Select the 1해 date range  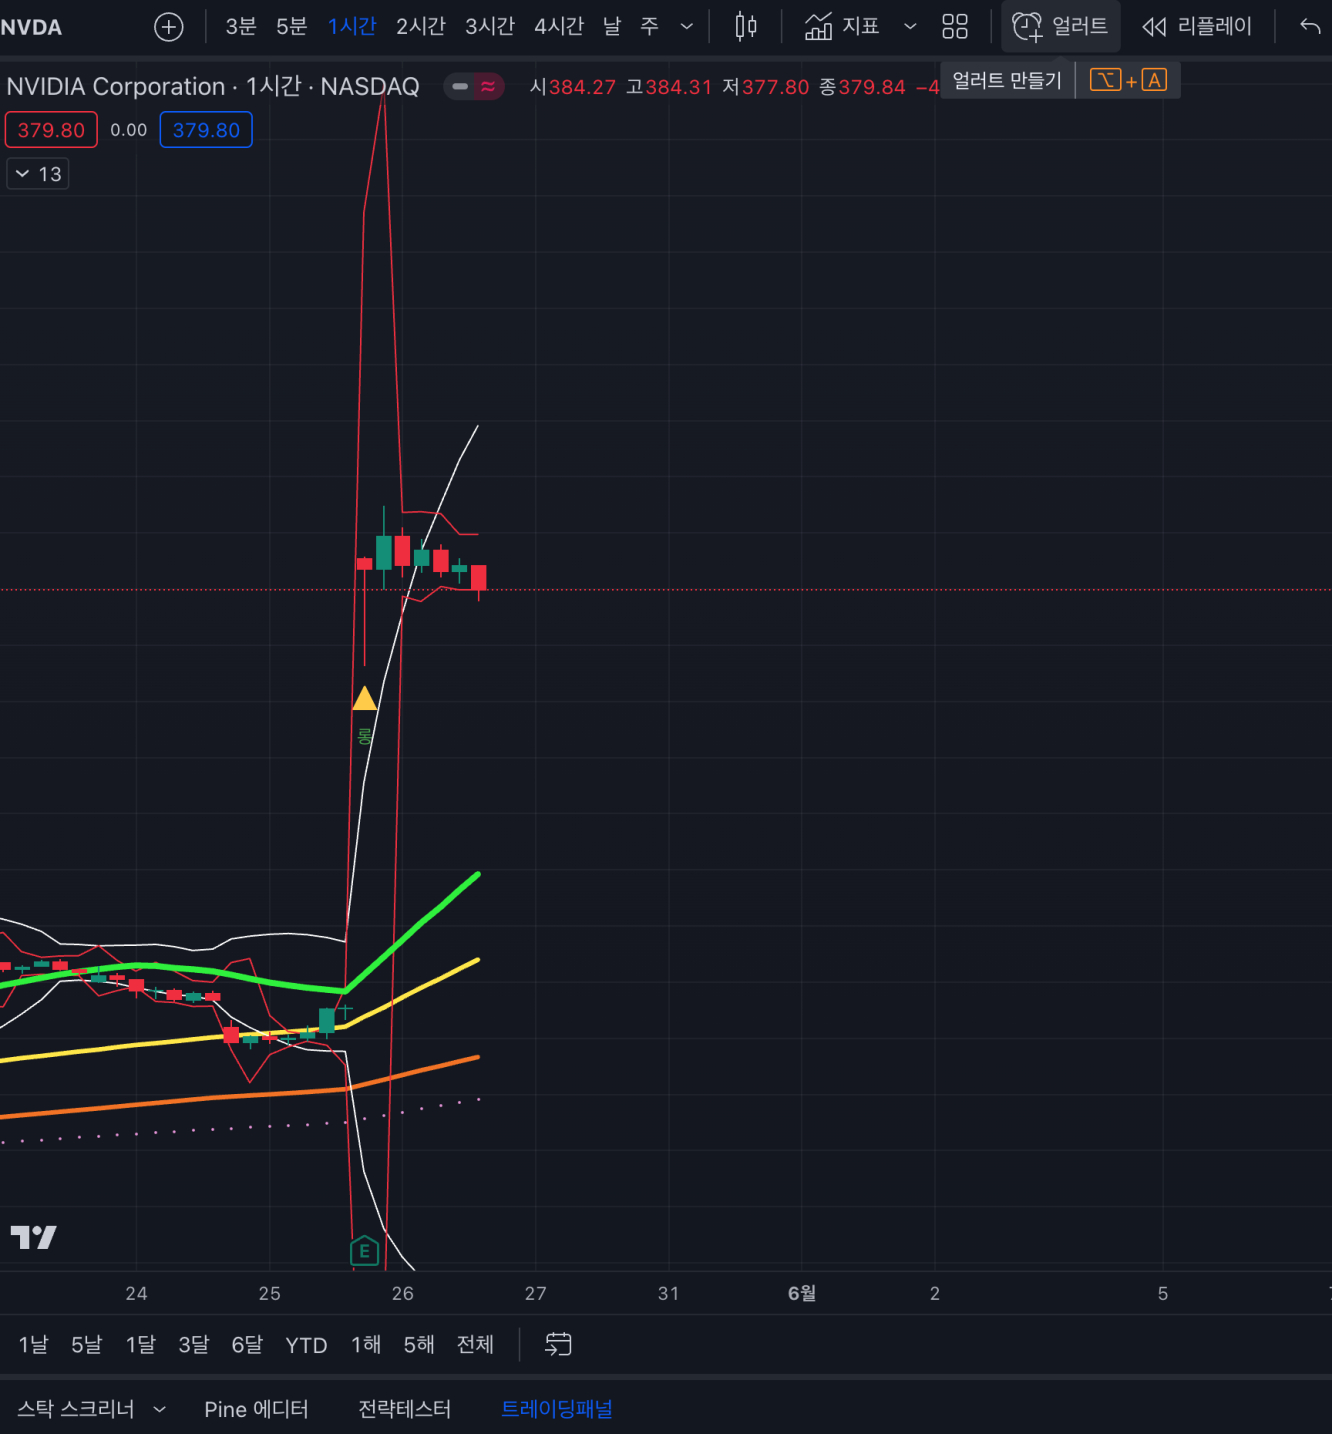click(366, 1345)
